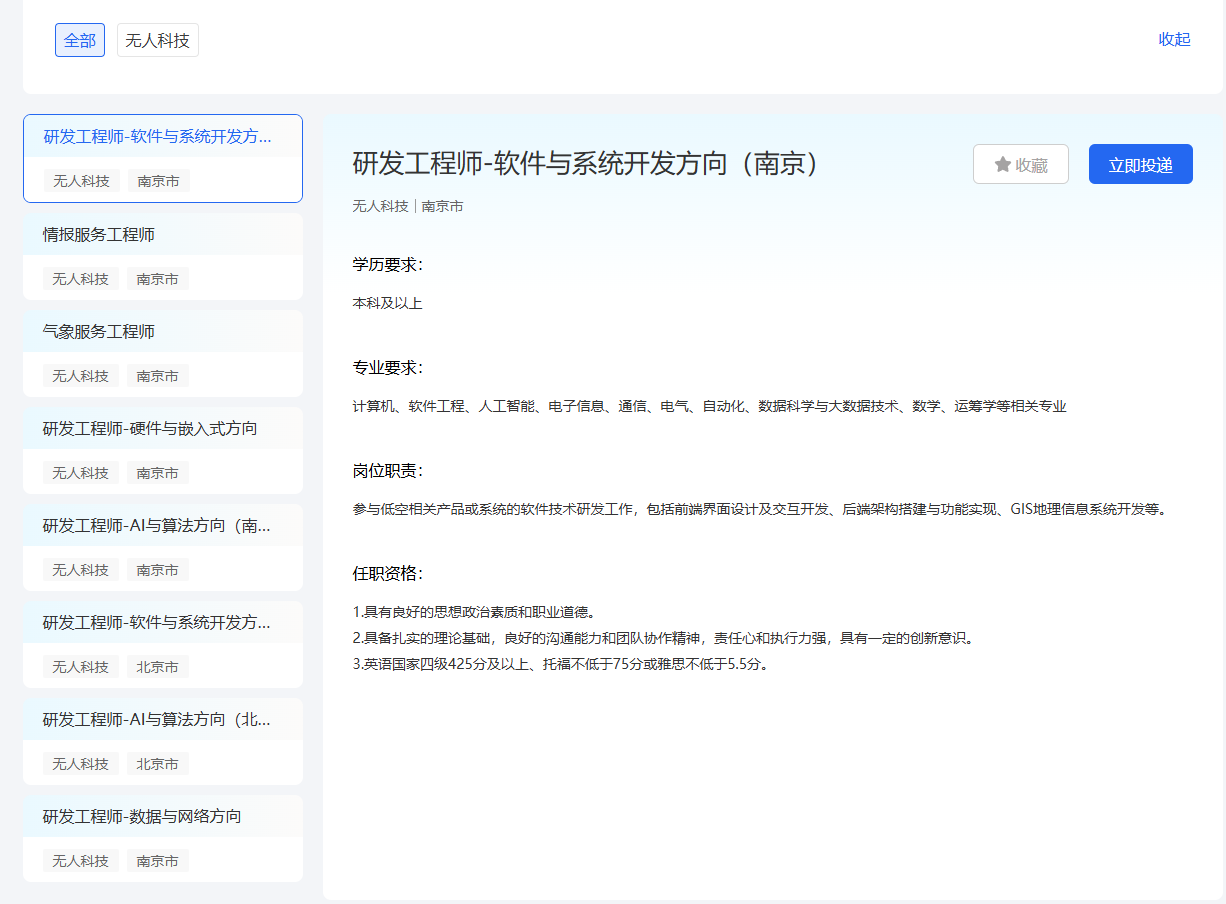
Task: Click 北京市 tag under Beijing AI与算法方向 card
Action: coord(158,764)
